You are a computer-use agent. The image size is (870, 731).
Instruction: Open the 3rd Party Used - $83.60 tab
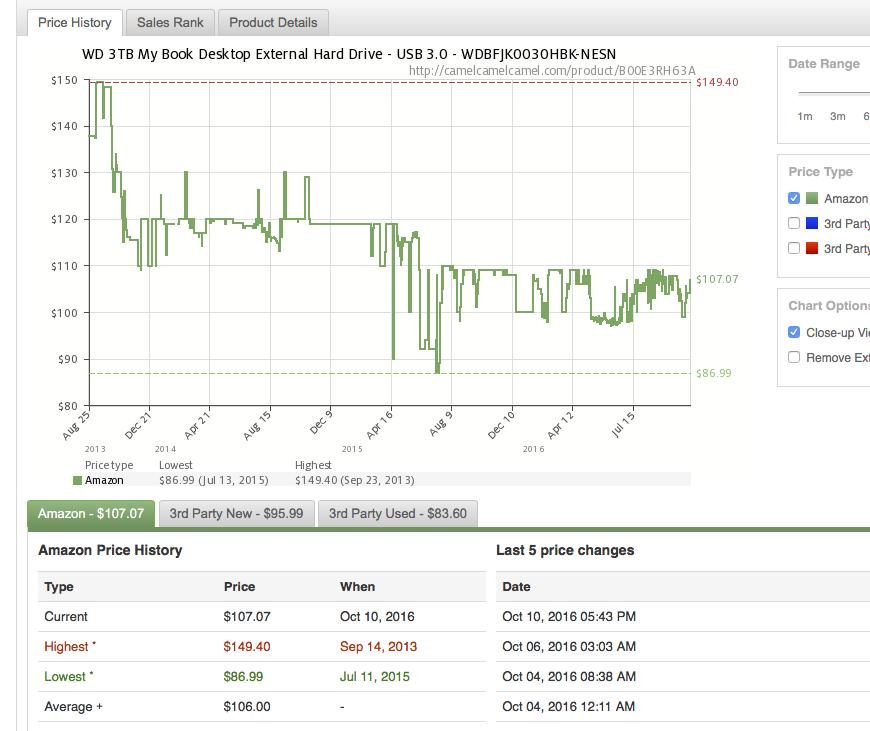pyautogui.click(x=397, y=513)
